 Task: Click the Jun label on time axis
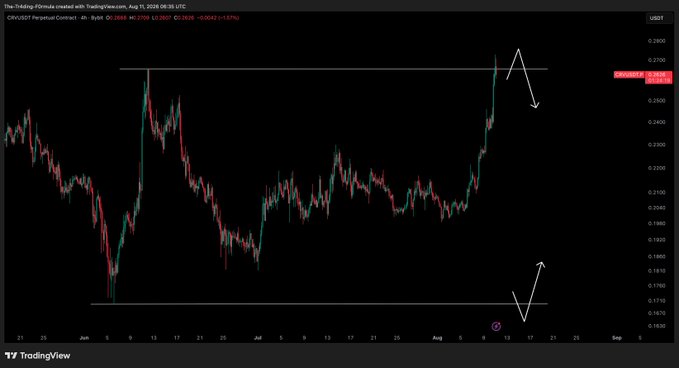click(84, 338)
